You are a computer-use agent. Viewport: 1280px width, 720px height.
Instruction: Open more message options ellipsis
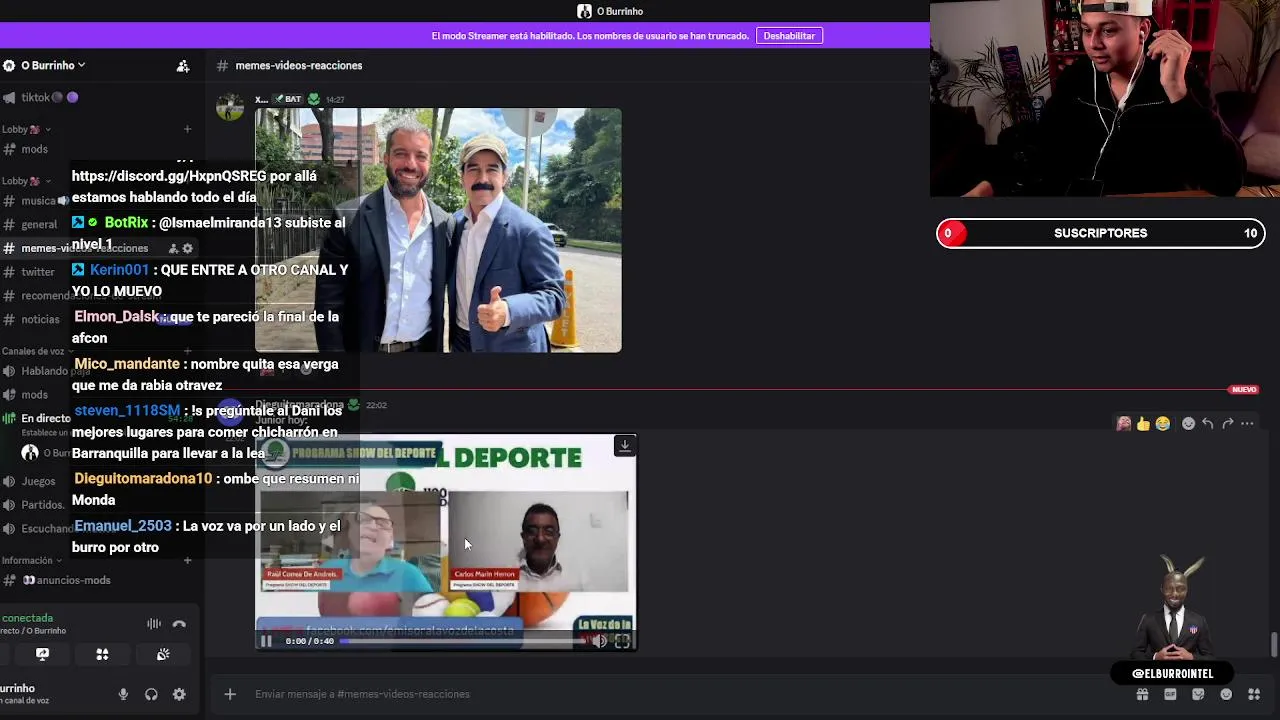pos(1247,424)
